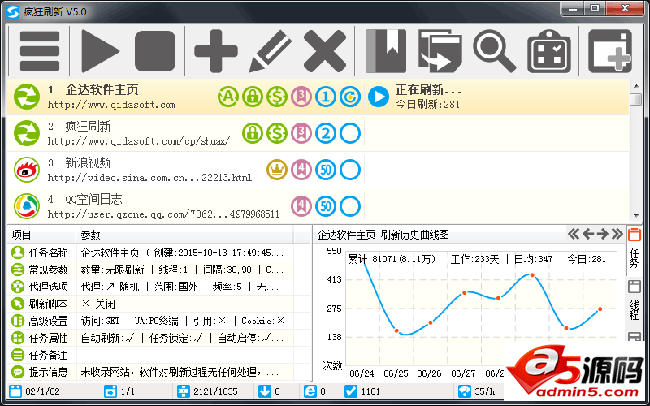Select the 高级设置 row
Image resolution: width=650 pixels, height=406 pixels.
coord(159,321)
